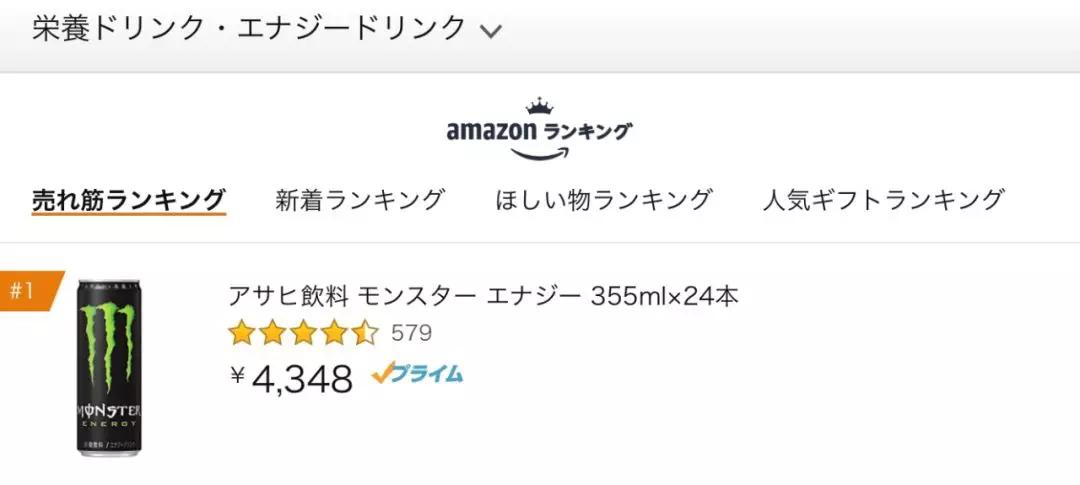The height and width of the screenshot is (485, 1080).
Task: Click the green Monster claw logo
Action: [x=110, y=345]
